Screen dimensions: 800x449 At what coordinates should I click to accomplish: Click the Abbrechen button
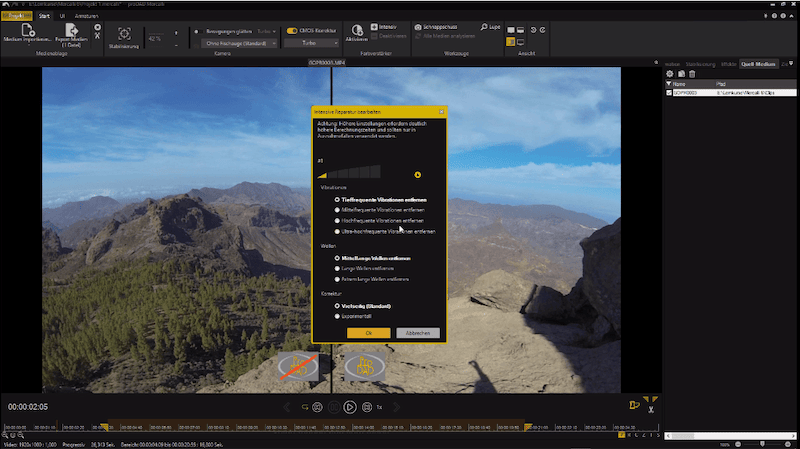pyautogui.click(x=417, y=332)
